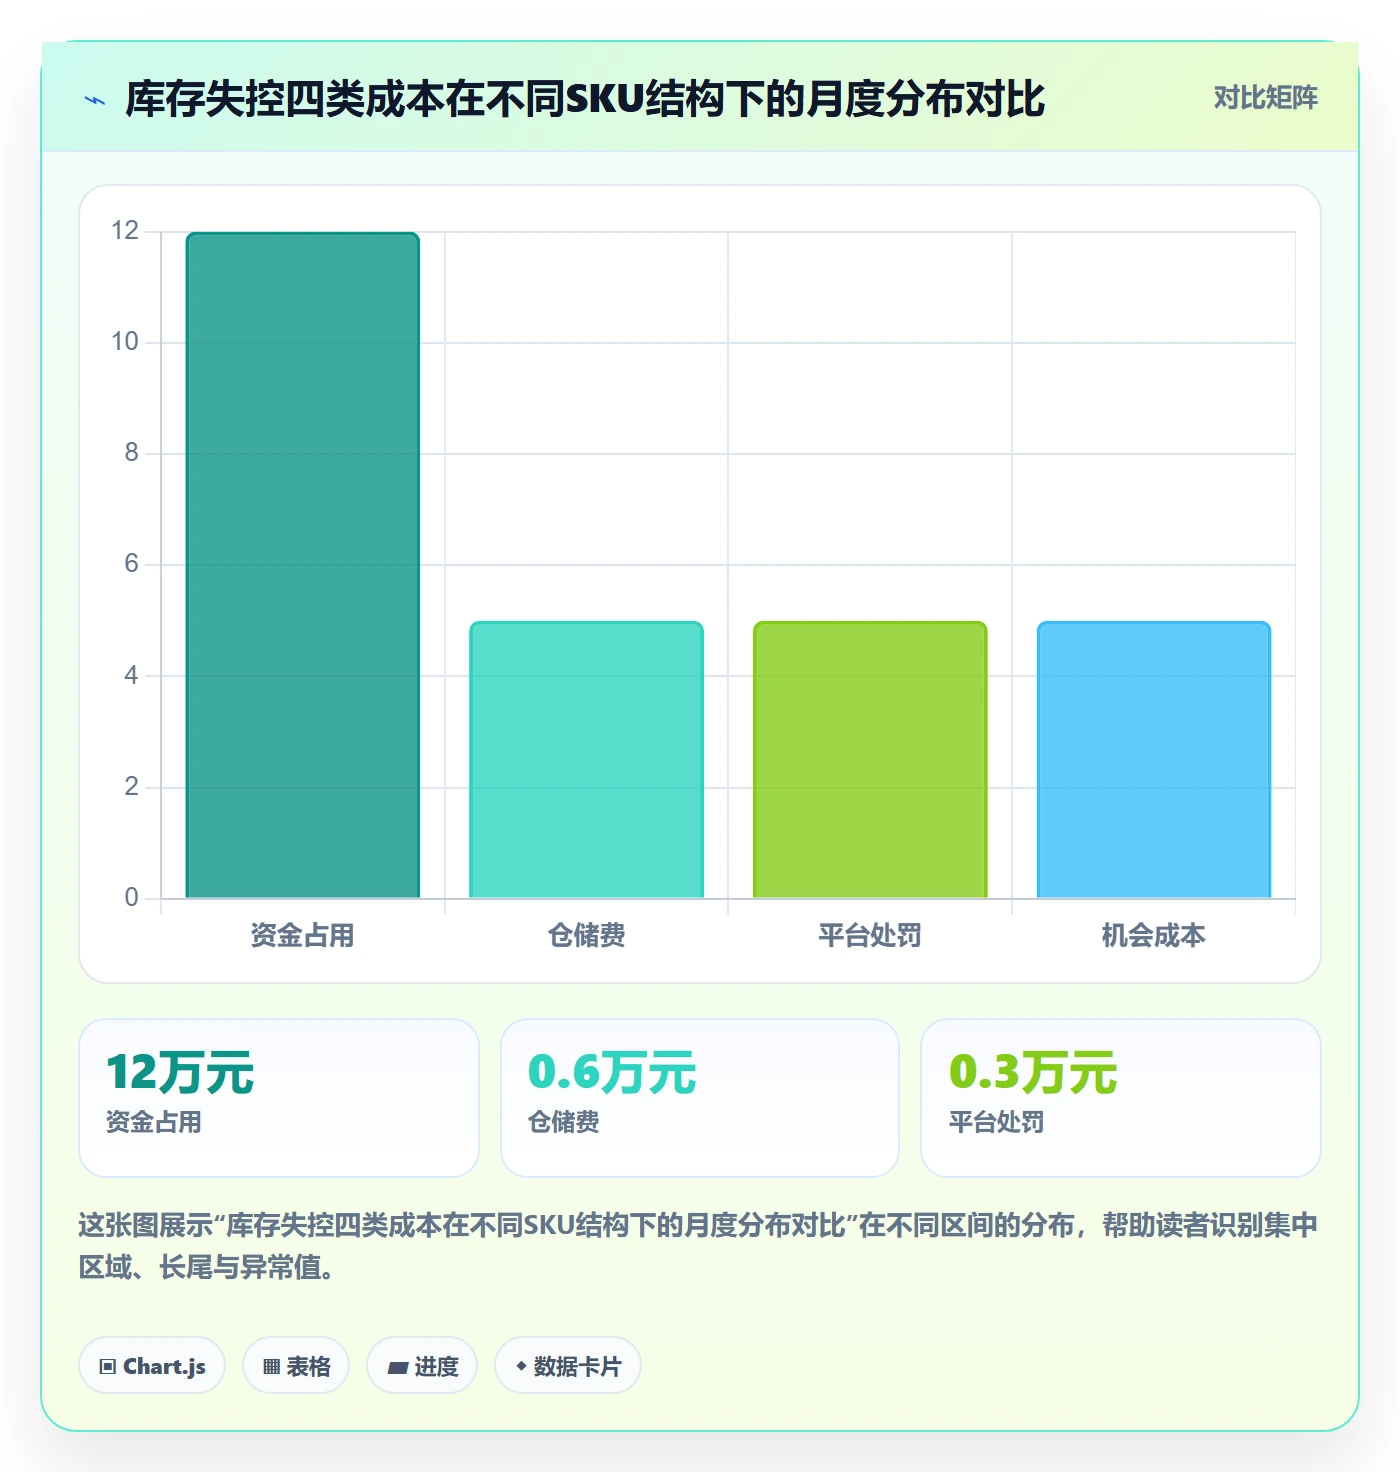The width and height of the screenshot is (1400, 1472).
Task: Open the 12万元 资金占用 data card
Action: (x=279, y=1098)
